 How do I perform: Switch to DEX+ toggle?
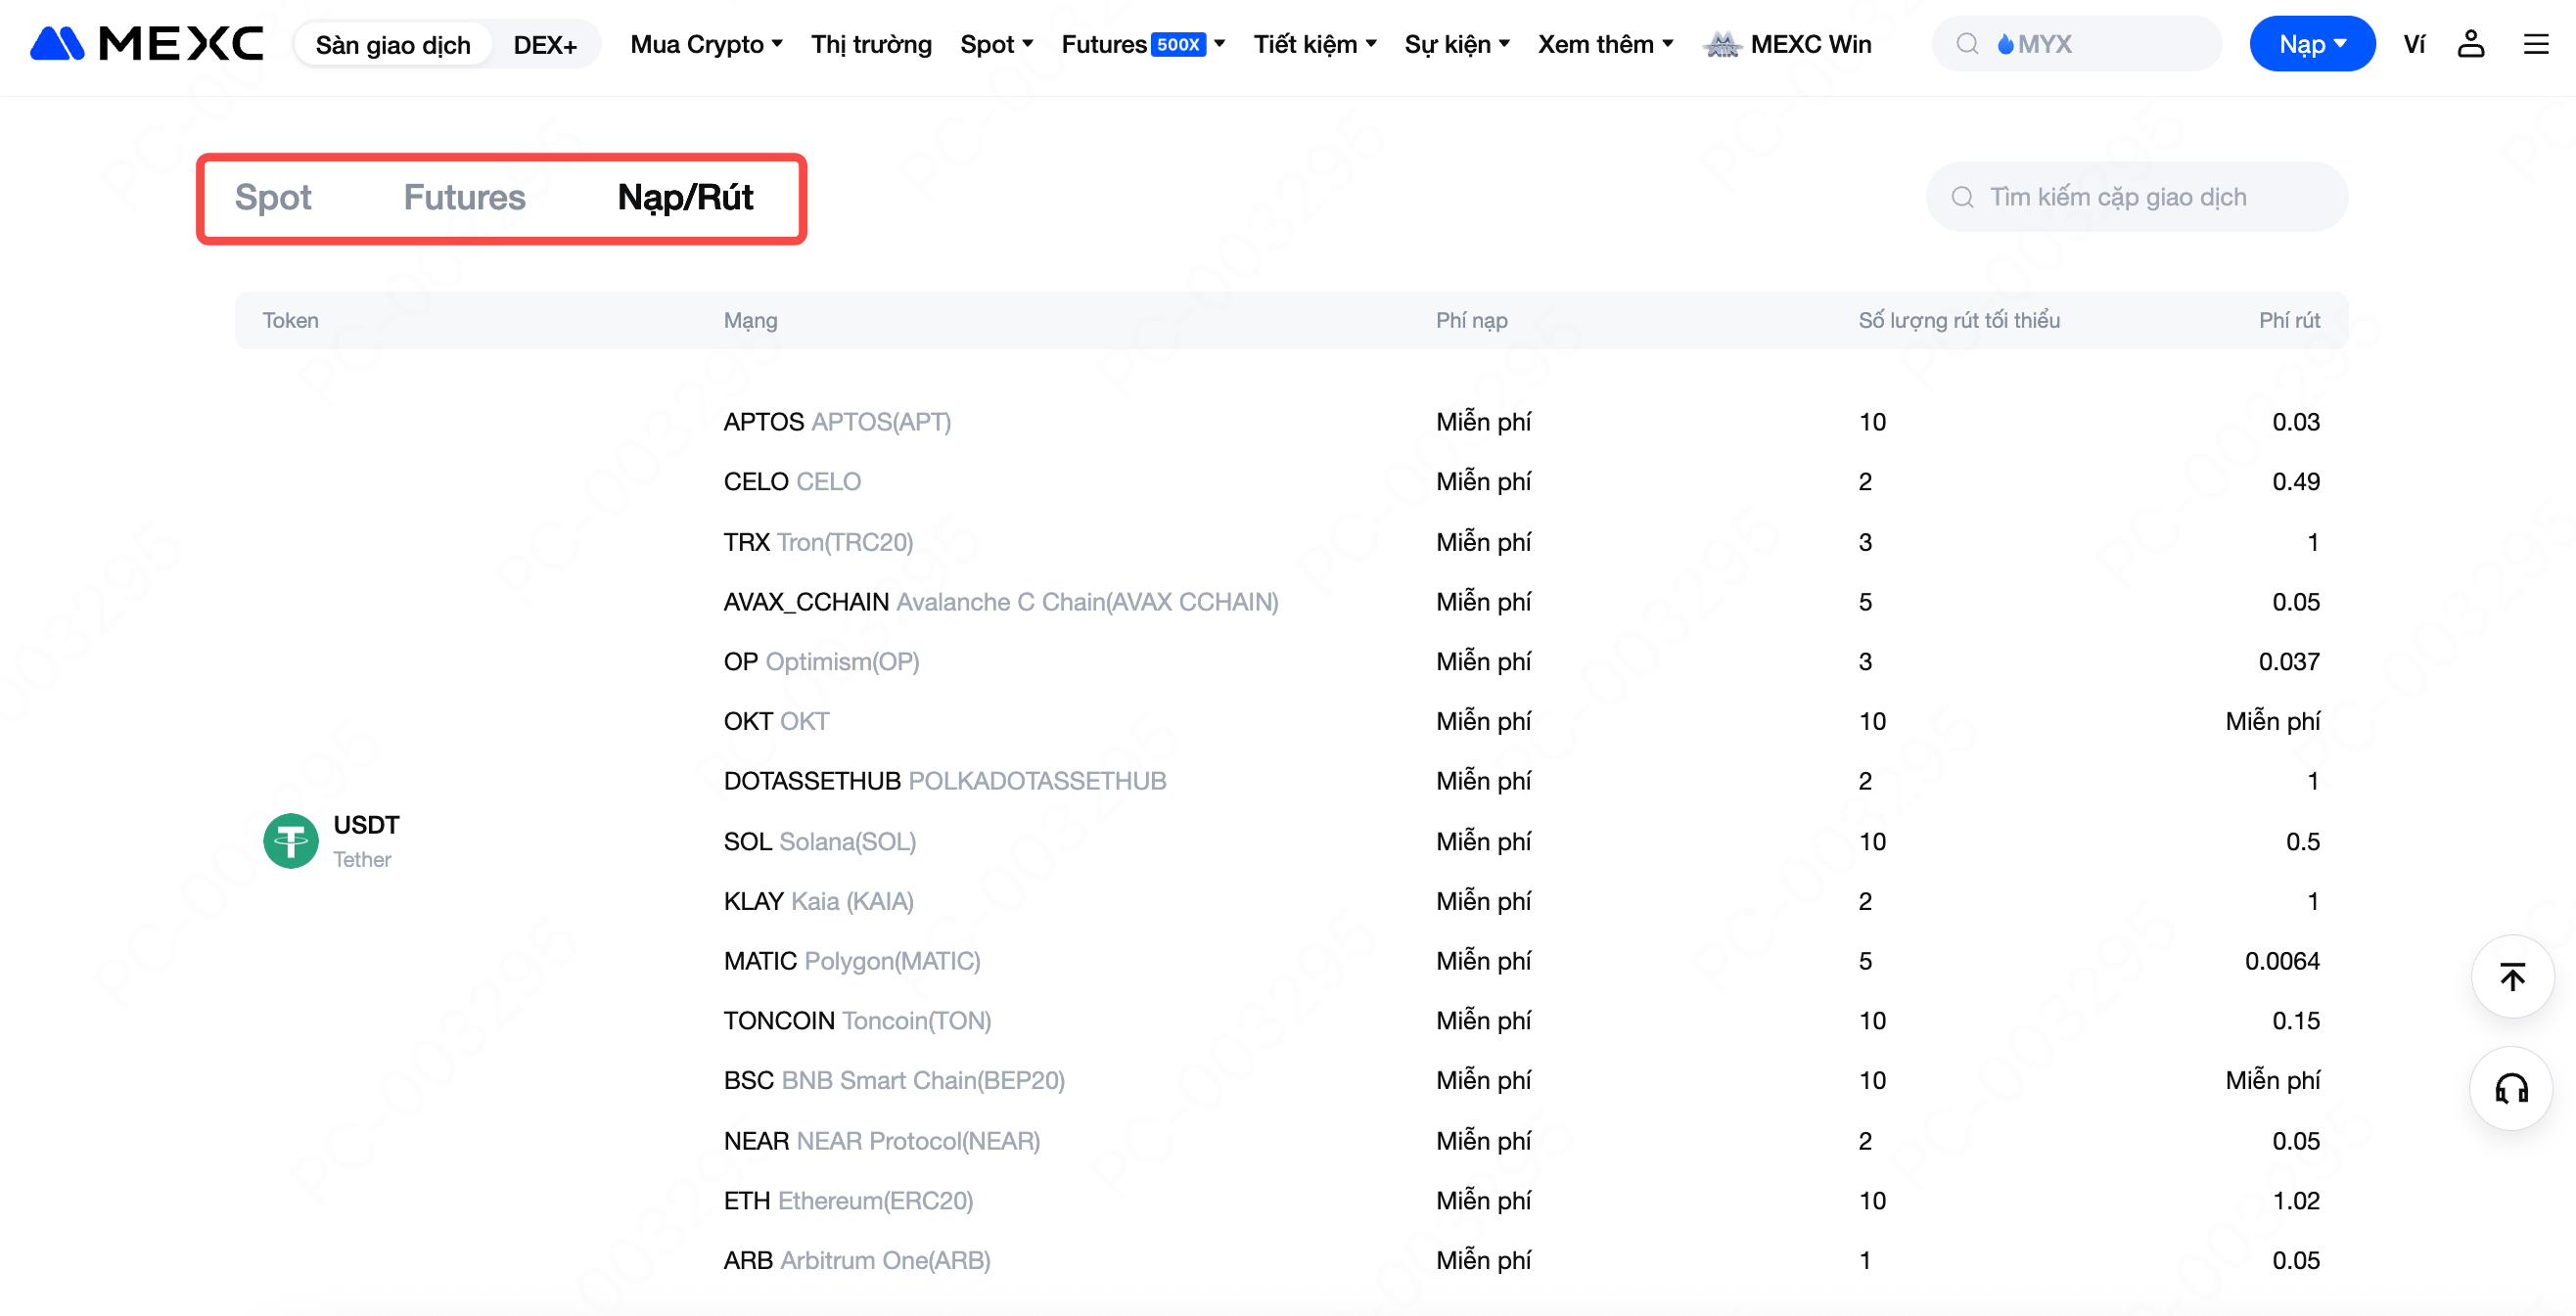545,45
